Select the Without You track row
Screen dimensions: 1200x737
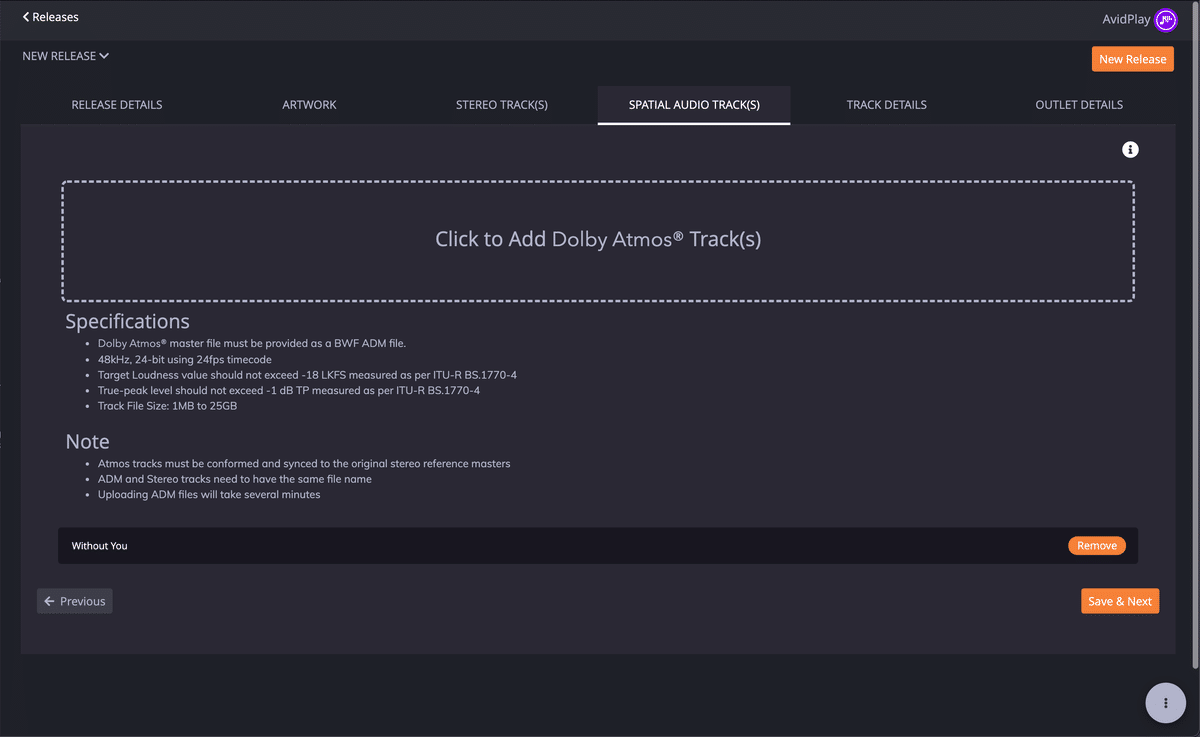598,546
